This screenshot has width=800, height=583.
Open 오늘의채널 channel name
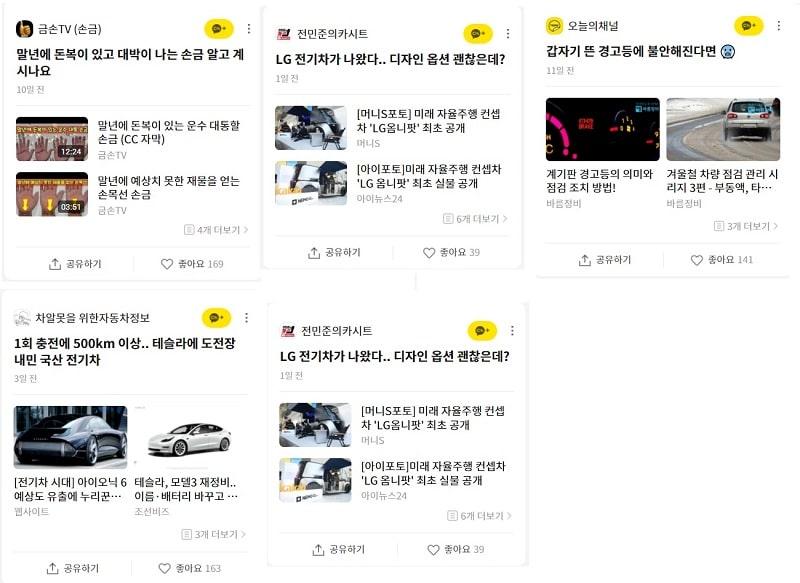(x=592, y=26)
